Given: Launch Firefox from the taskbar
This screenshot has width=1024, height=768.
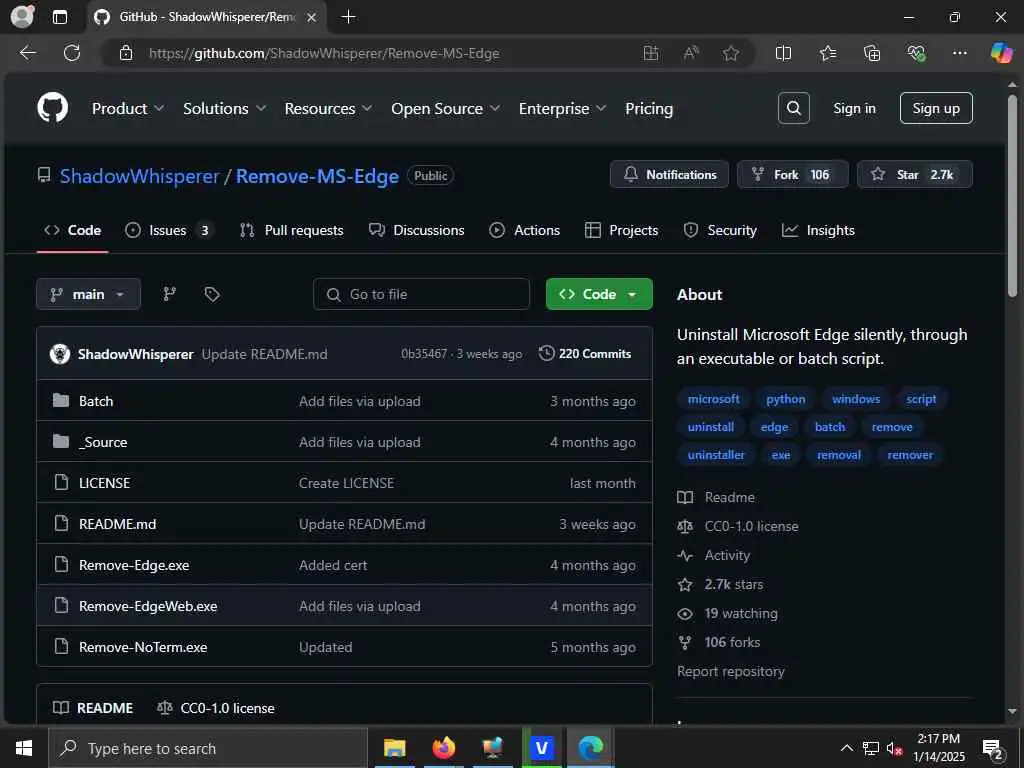Looking at the screenshot, I should pos(443,748).
